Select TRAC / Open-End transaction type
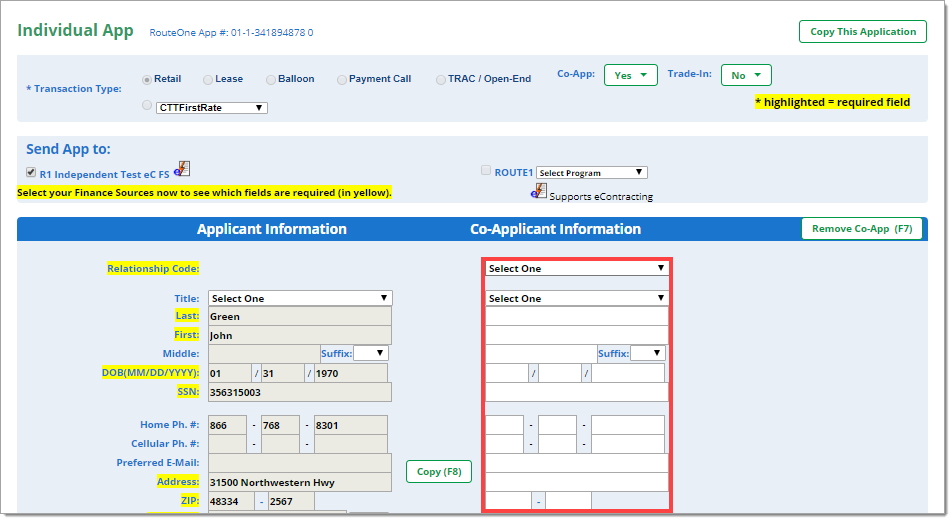 [x=441, y=80]
